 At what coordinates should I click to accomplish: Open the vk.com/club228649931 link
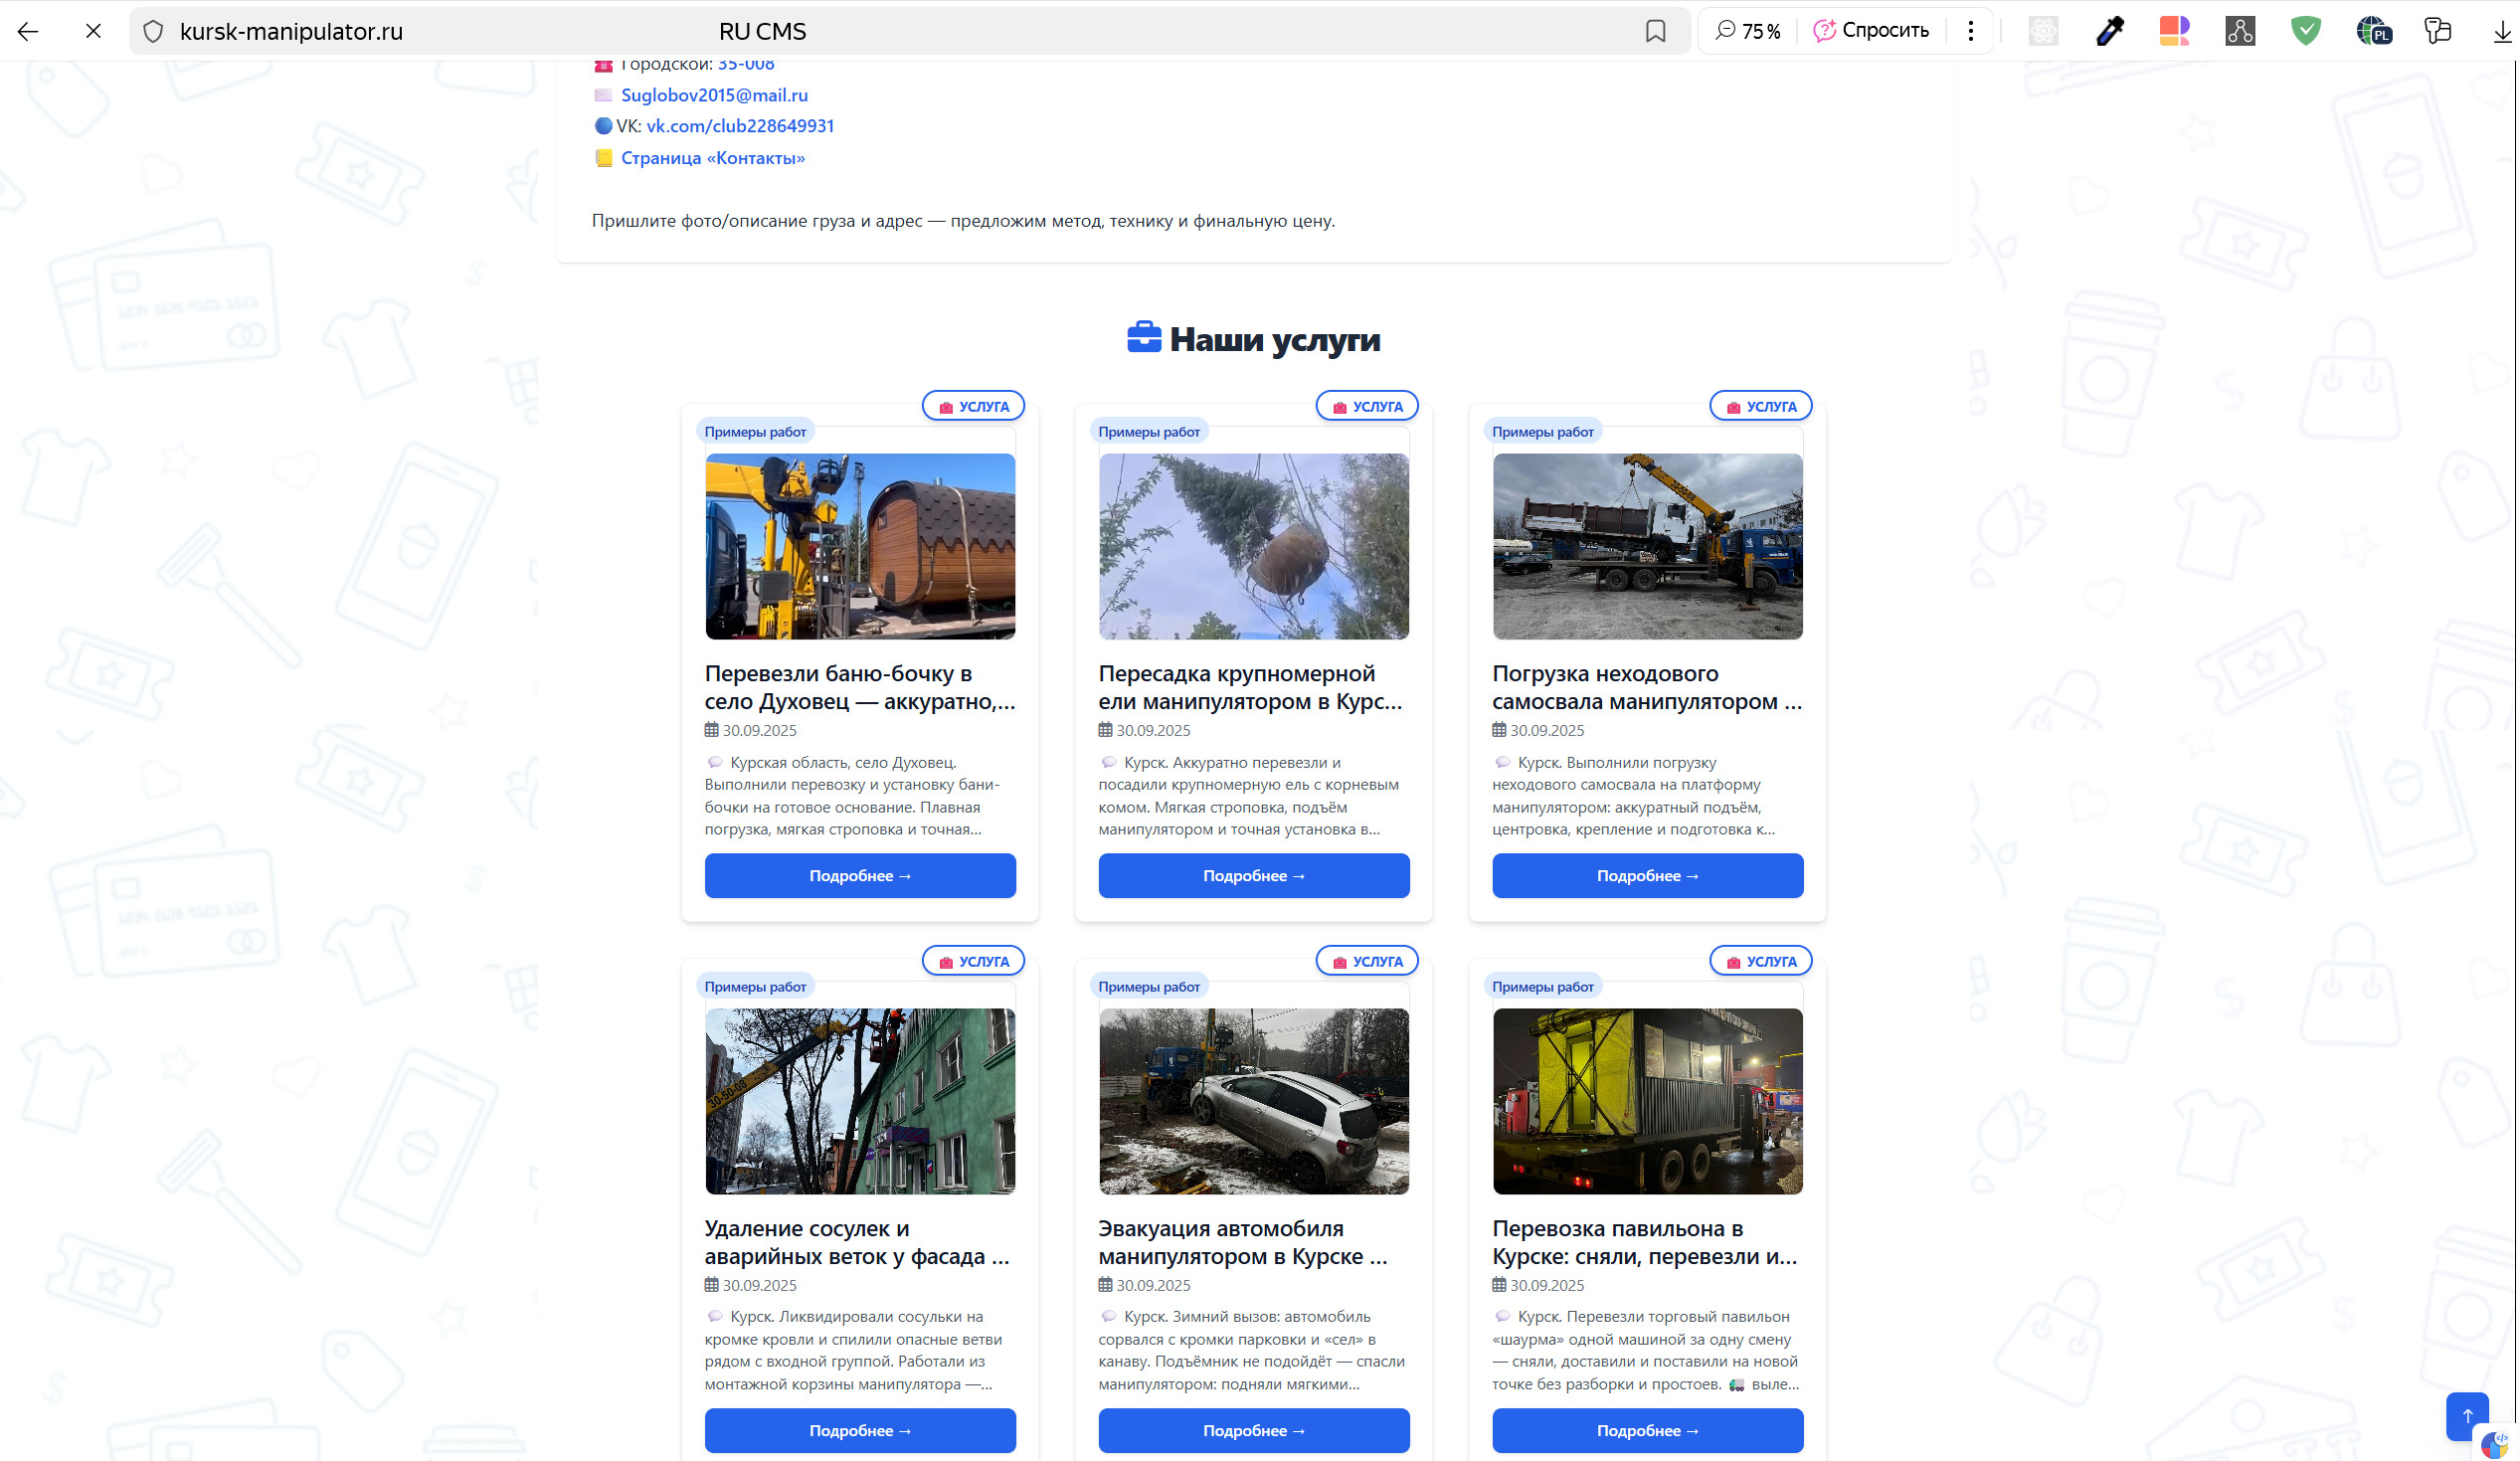pyautogui.click(x=740, y=126)
